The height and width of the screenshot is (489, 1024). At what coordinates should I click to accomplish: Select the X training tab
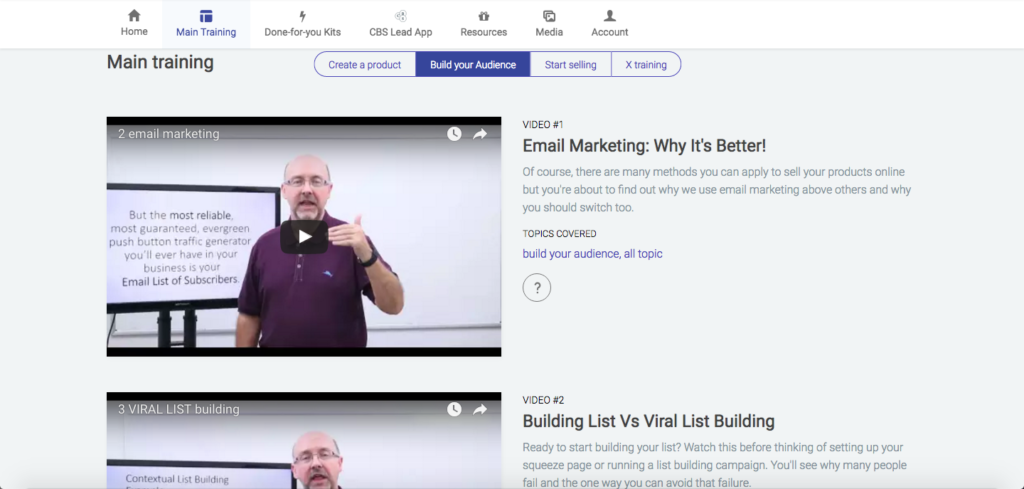click(x=646, y=65)
